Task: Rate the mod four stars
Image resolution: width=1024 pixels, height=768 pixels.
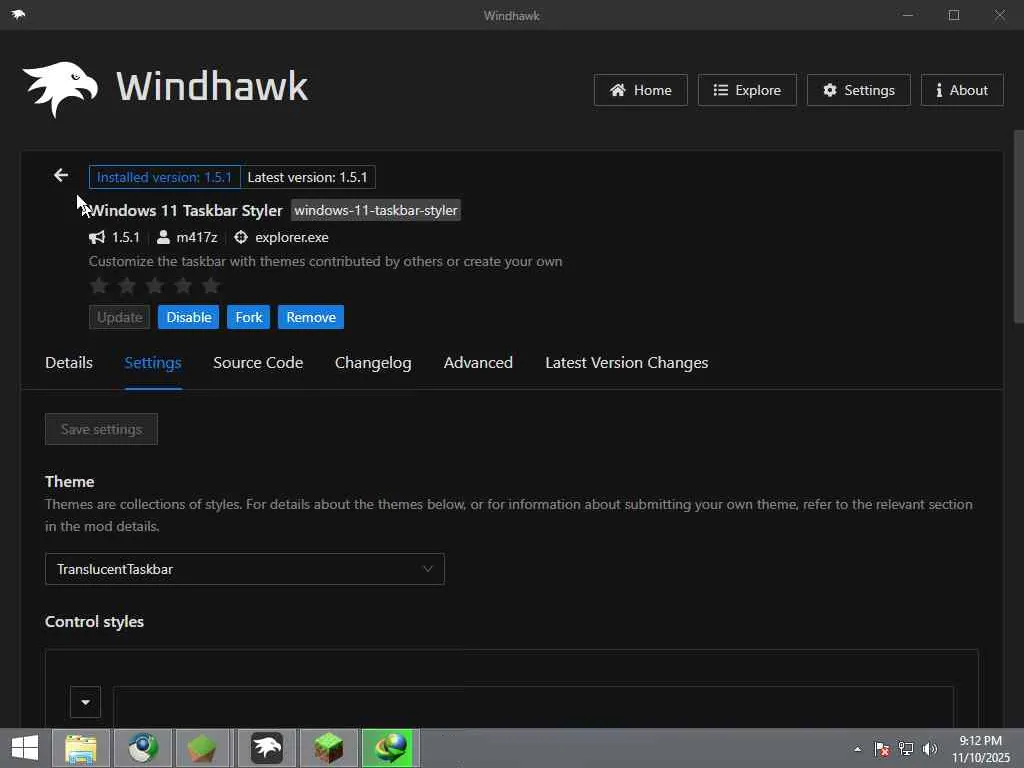Action: [183, 285]
